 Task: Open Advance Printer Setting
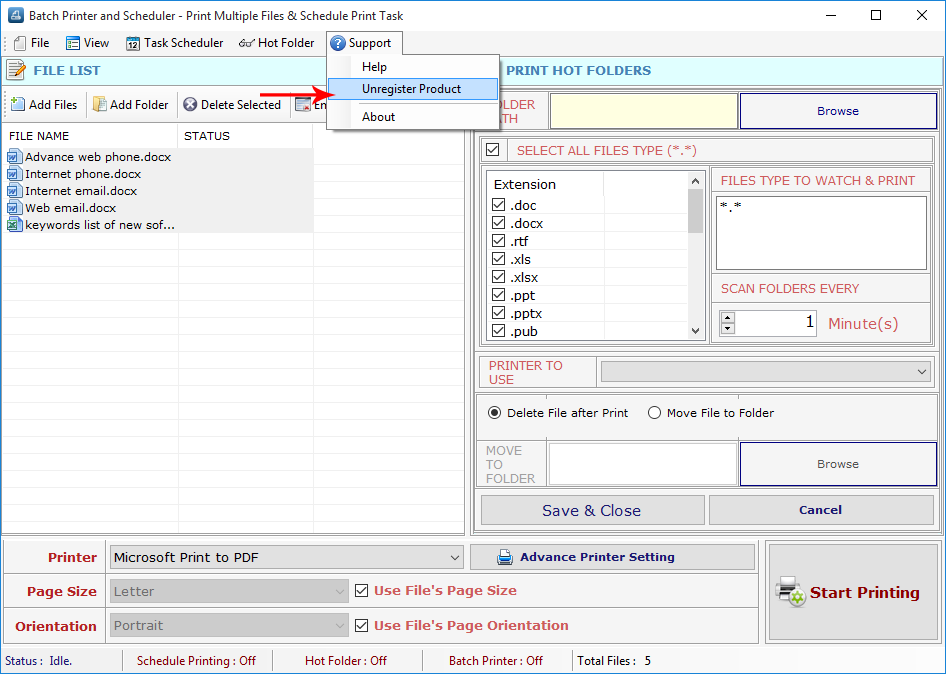pos(611,557)
